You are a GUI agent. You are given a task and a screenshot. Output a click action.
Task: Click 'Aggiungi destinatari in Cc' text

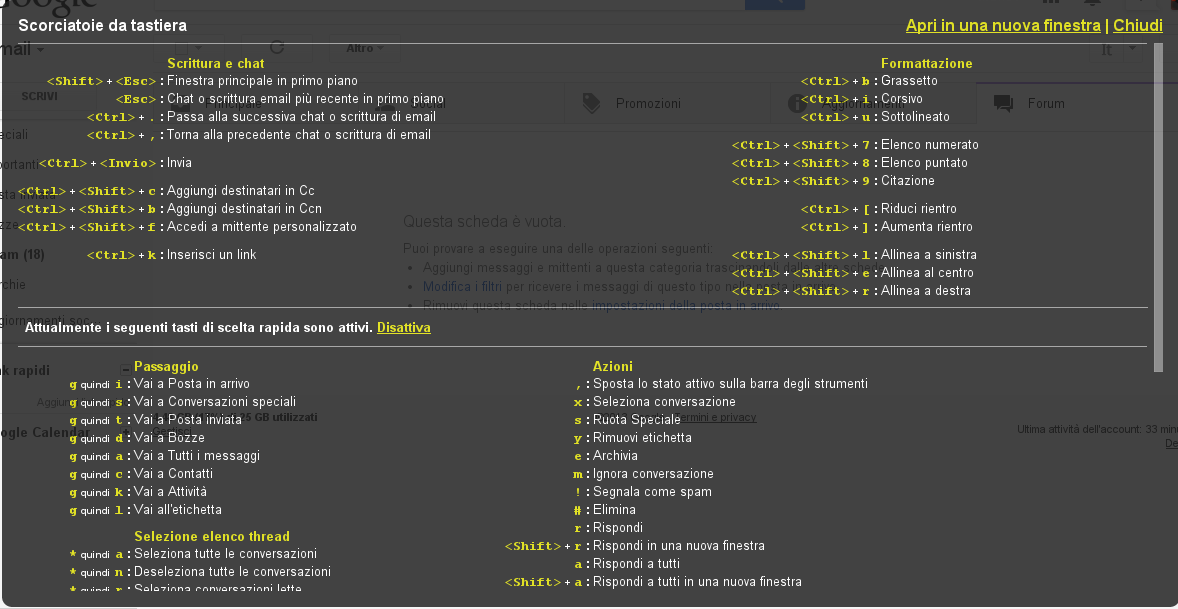[240, 190]
